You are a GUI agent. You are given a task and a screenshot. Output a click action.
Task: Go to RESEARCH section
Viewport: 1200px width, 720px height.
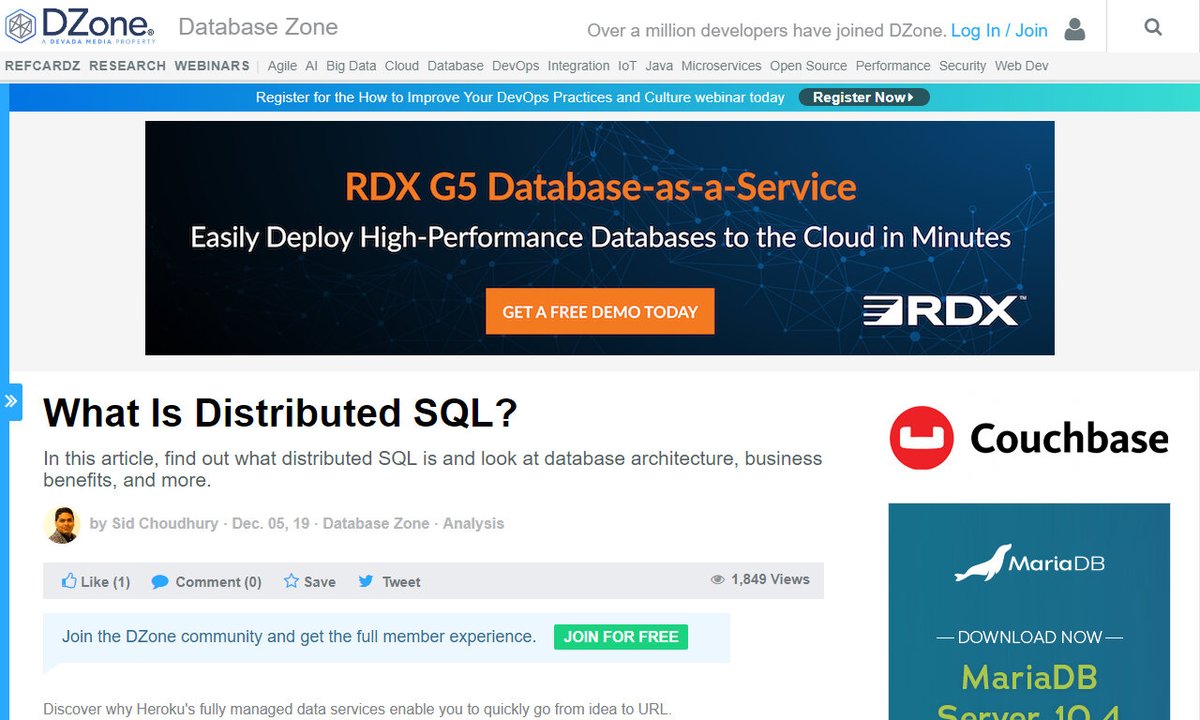click(x=127, y=66)
